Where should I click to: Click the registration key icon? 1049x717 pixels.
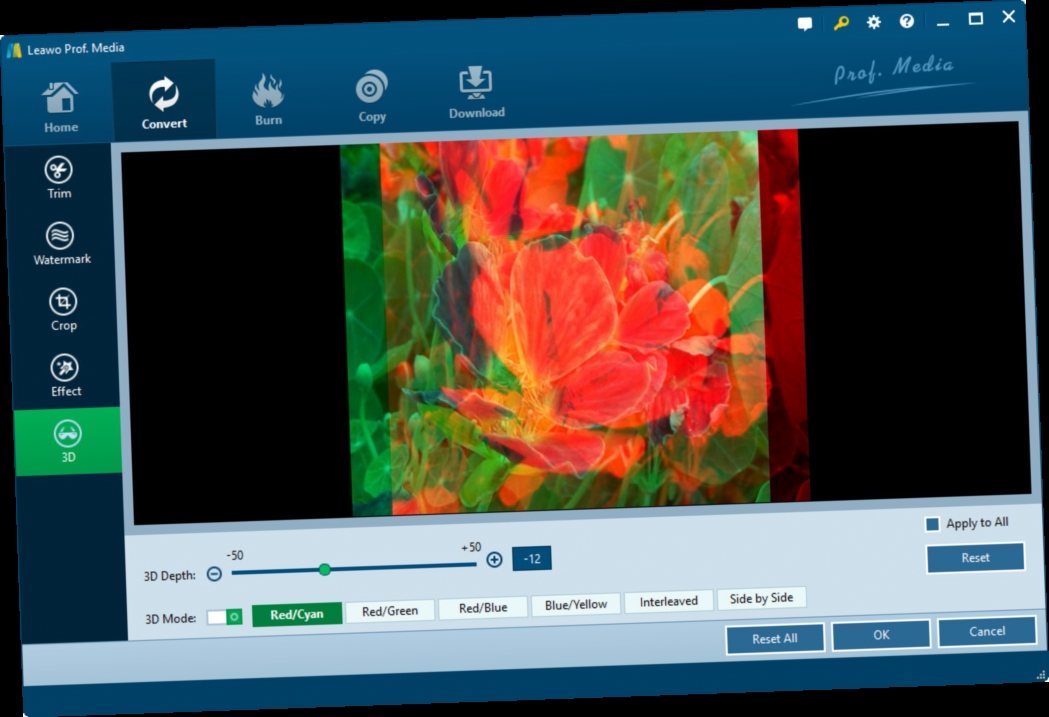839,21
